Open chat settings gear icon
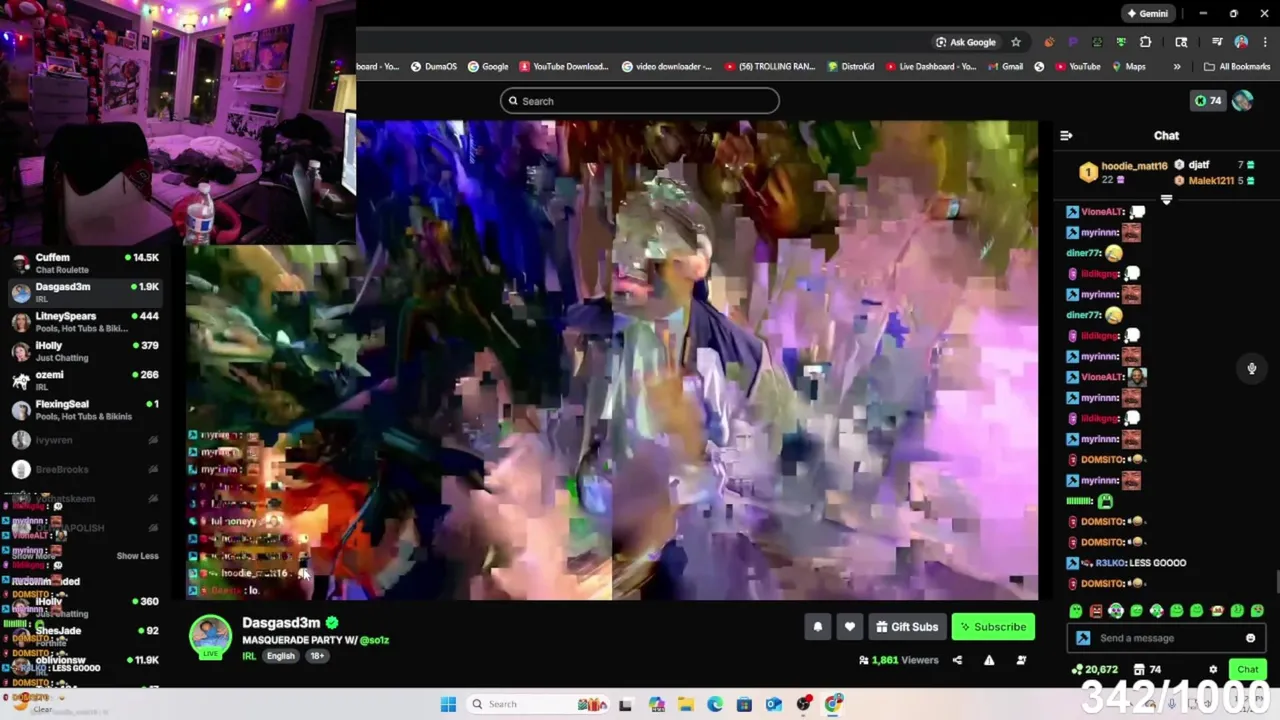Viewport: 1280px width, 720px height. pyautogui.click(x=1213, y=670)
